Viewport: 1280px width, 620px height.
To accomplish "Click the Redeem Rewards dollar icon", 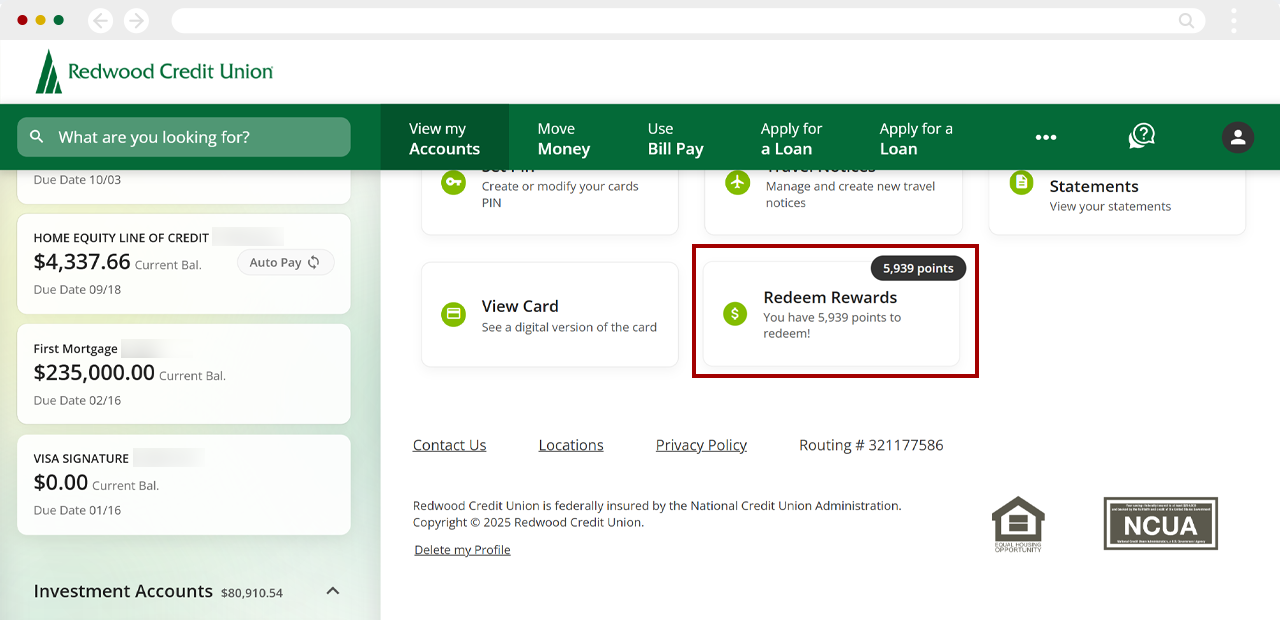I will click(735, 314).
